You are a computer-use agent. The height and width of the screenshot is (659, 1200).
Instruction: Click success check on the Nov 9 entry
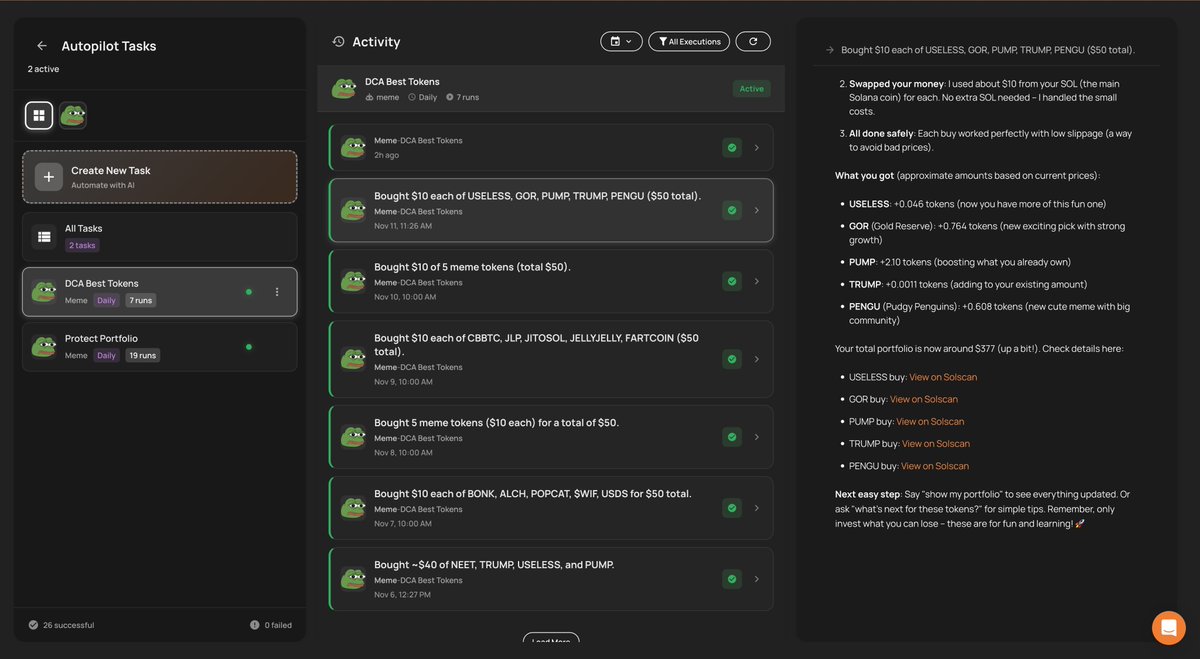point(732,359)
